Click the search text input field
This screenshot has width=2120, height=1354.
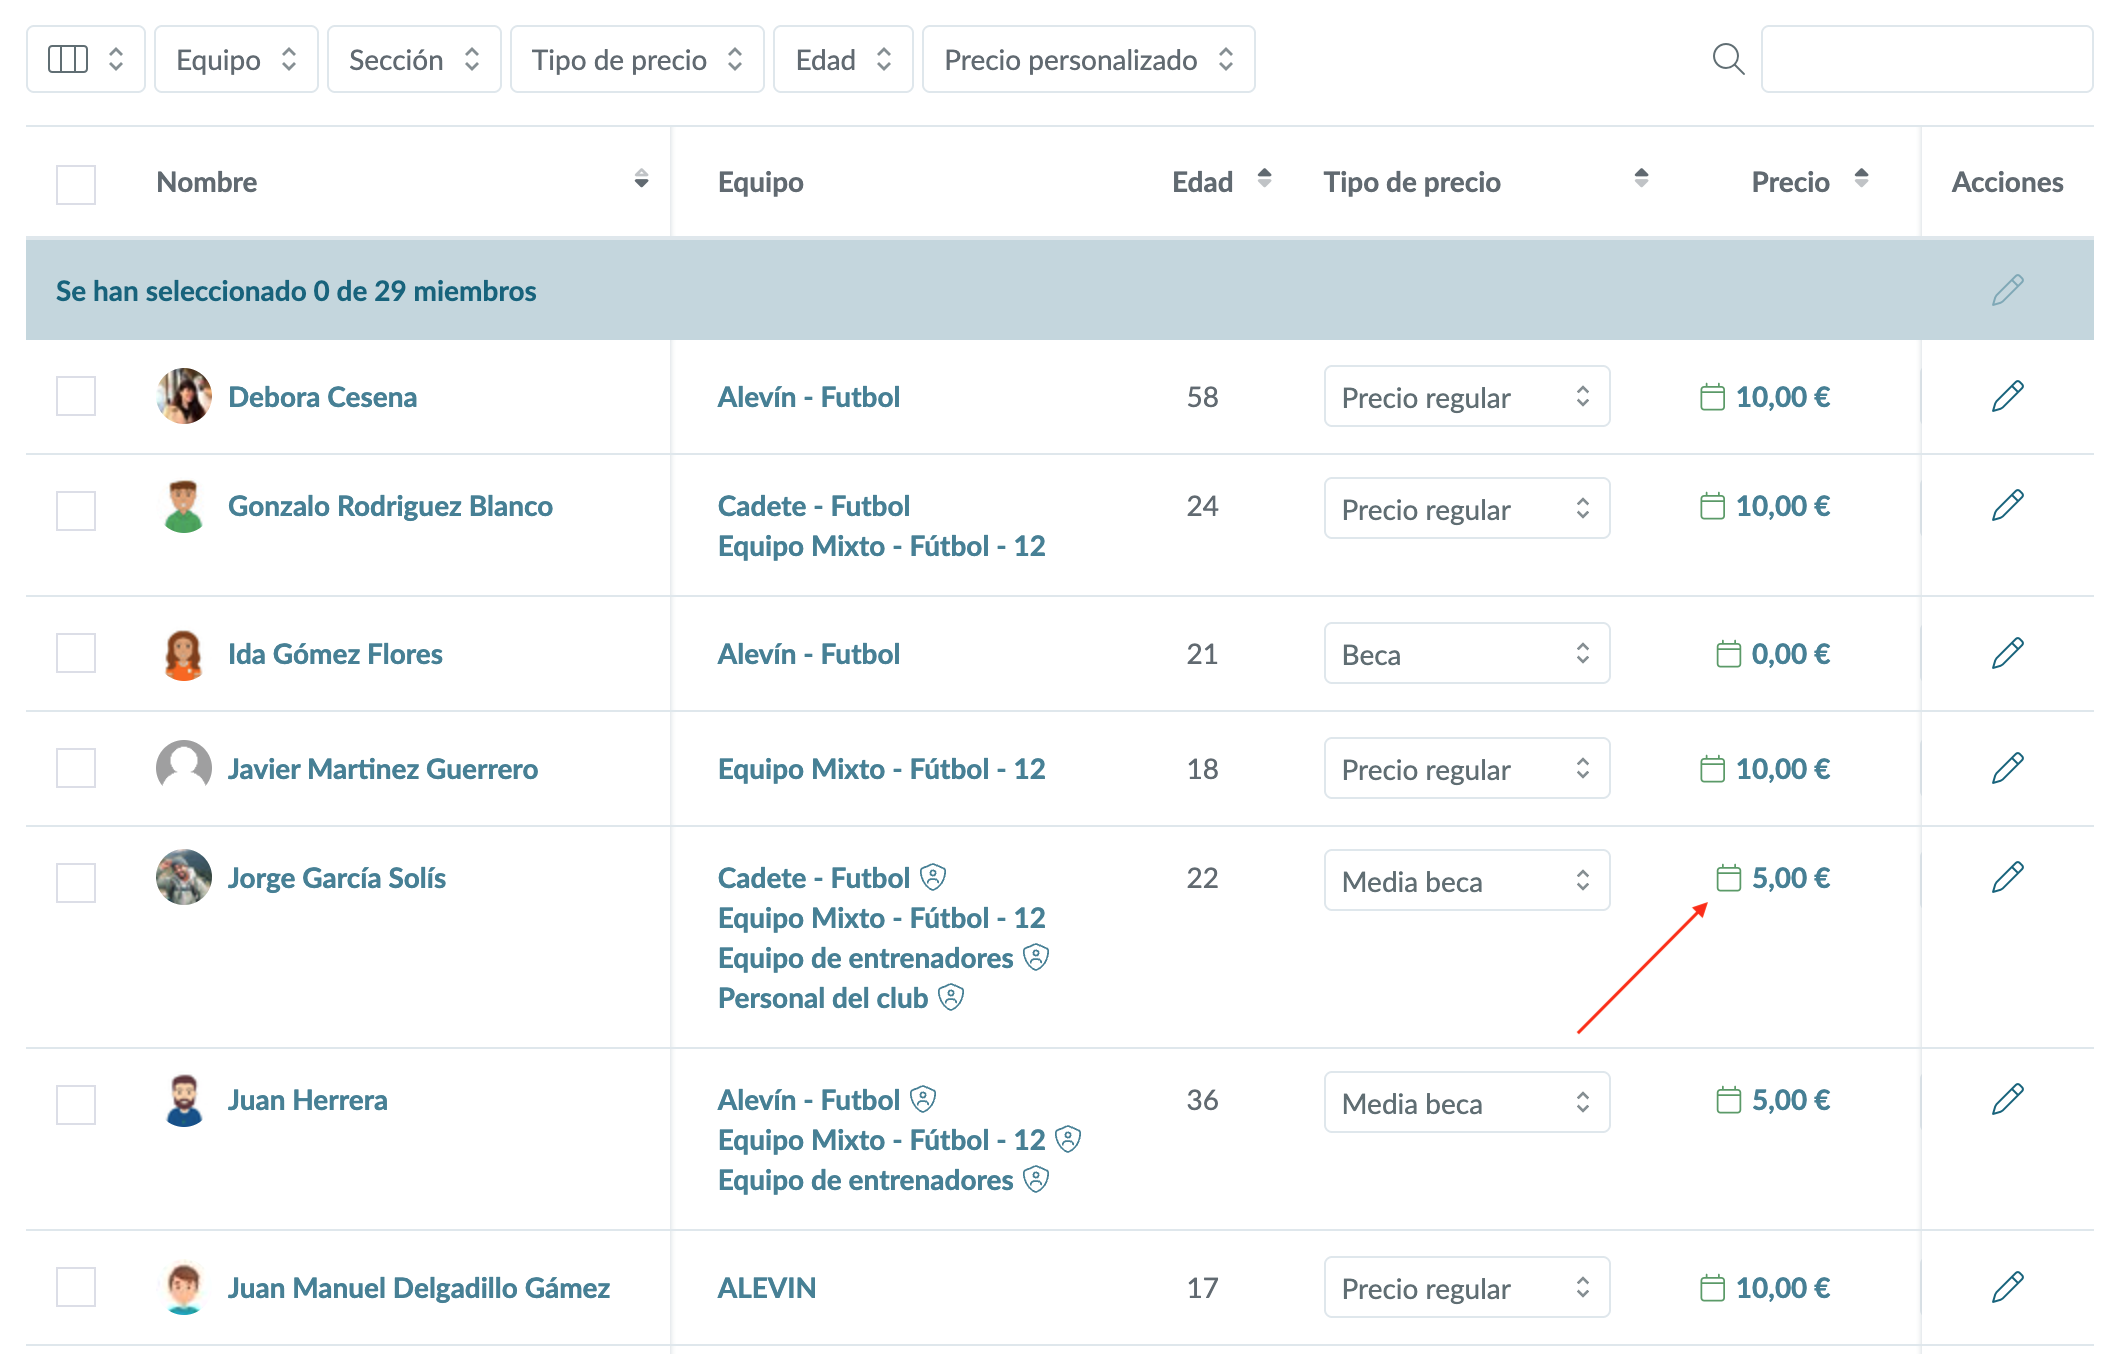click(x=1926, y=60)
